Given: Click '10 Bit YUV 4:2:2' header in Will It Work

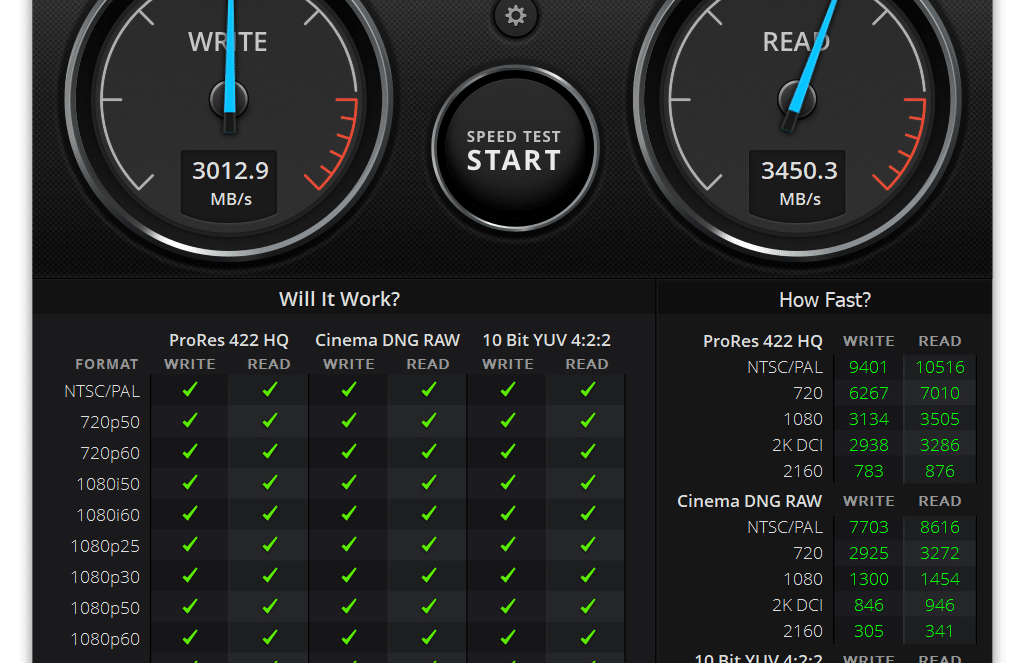Looking at the screenshot, I should (x=546, y=340).
